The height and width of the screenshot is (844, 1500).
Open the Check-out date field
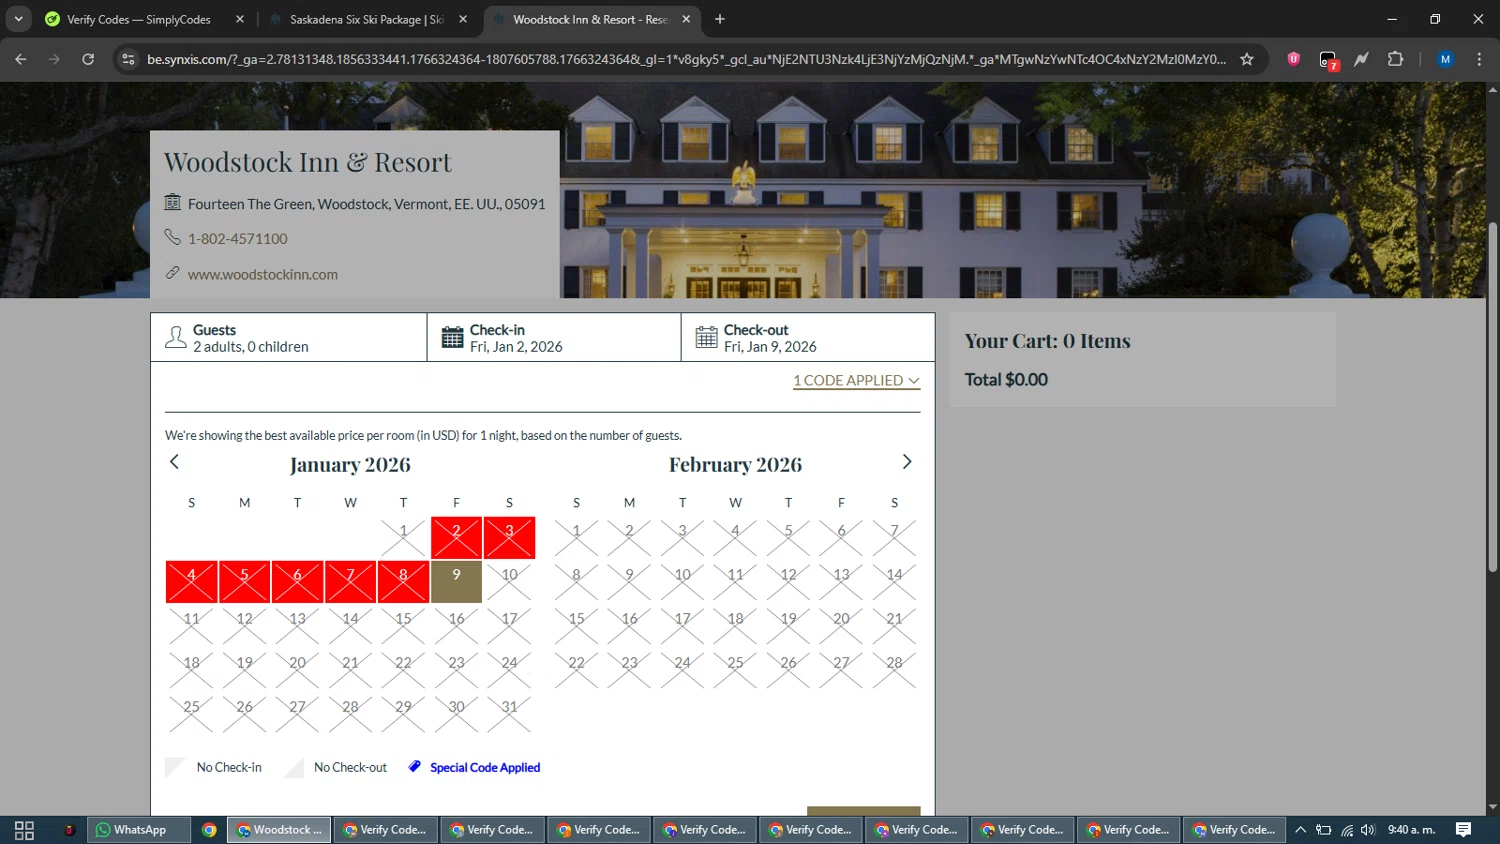[808, 338]
